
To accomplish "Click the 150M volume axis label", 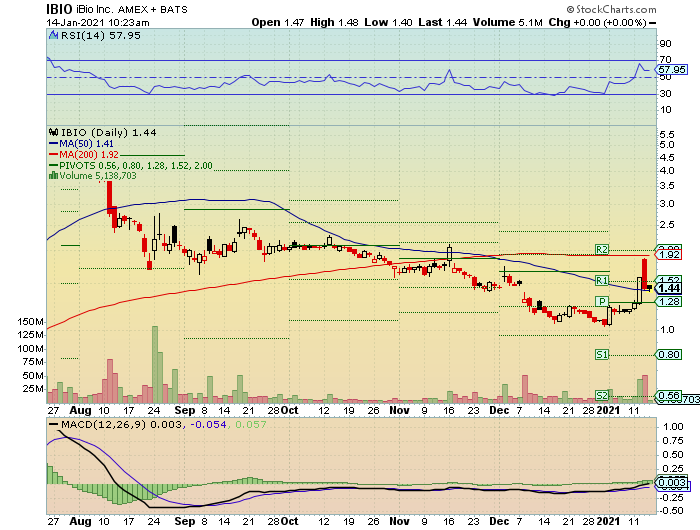I will point(30,322).
